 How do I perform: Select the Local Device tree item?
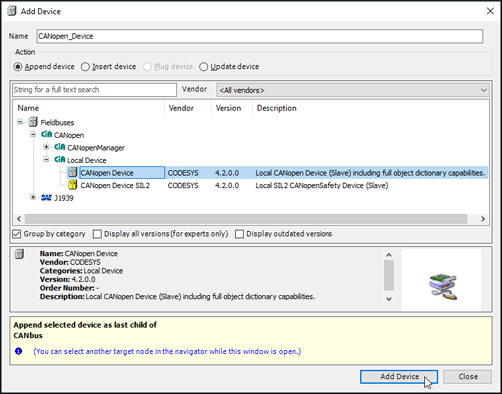coord(87,160)
